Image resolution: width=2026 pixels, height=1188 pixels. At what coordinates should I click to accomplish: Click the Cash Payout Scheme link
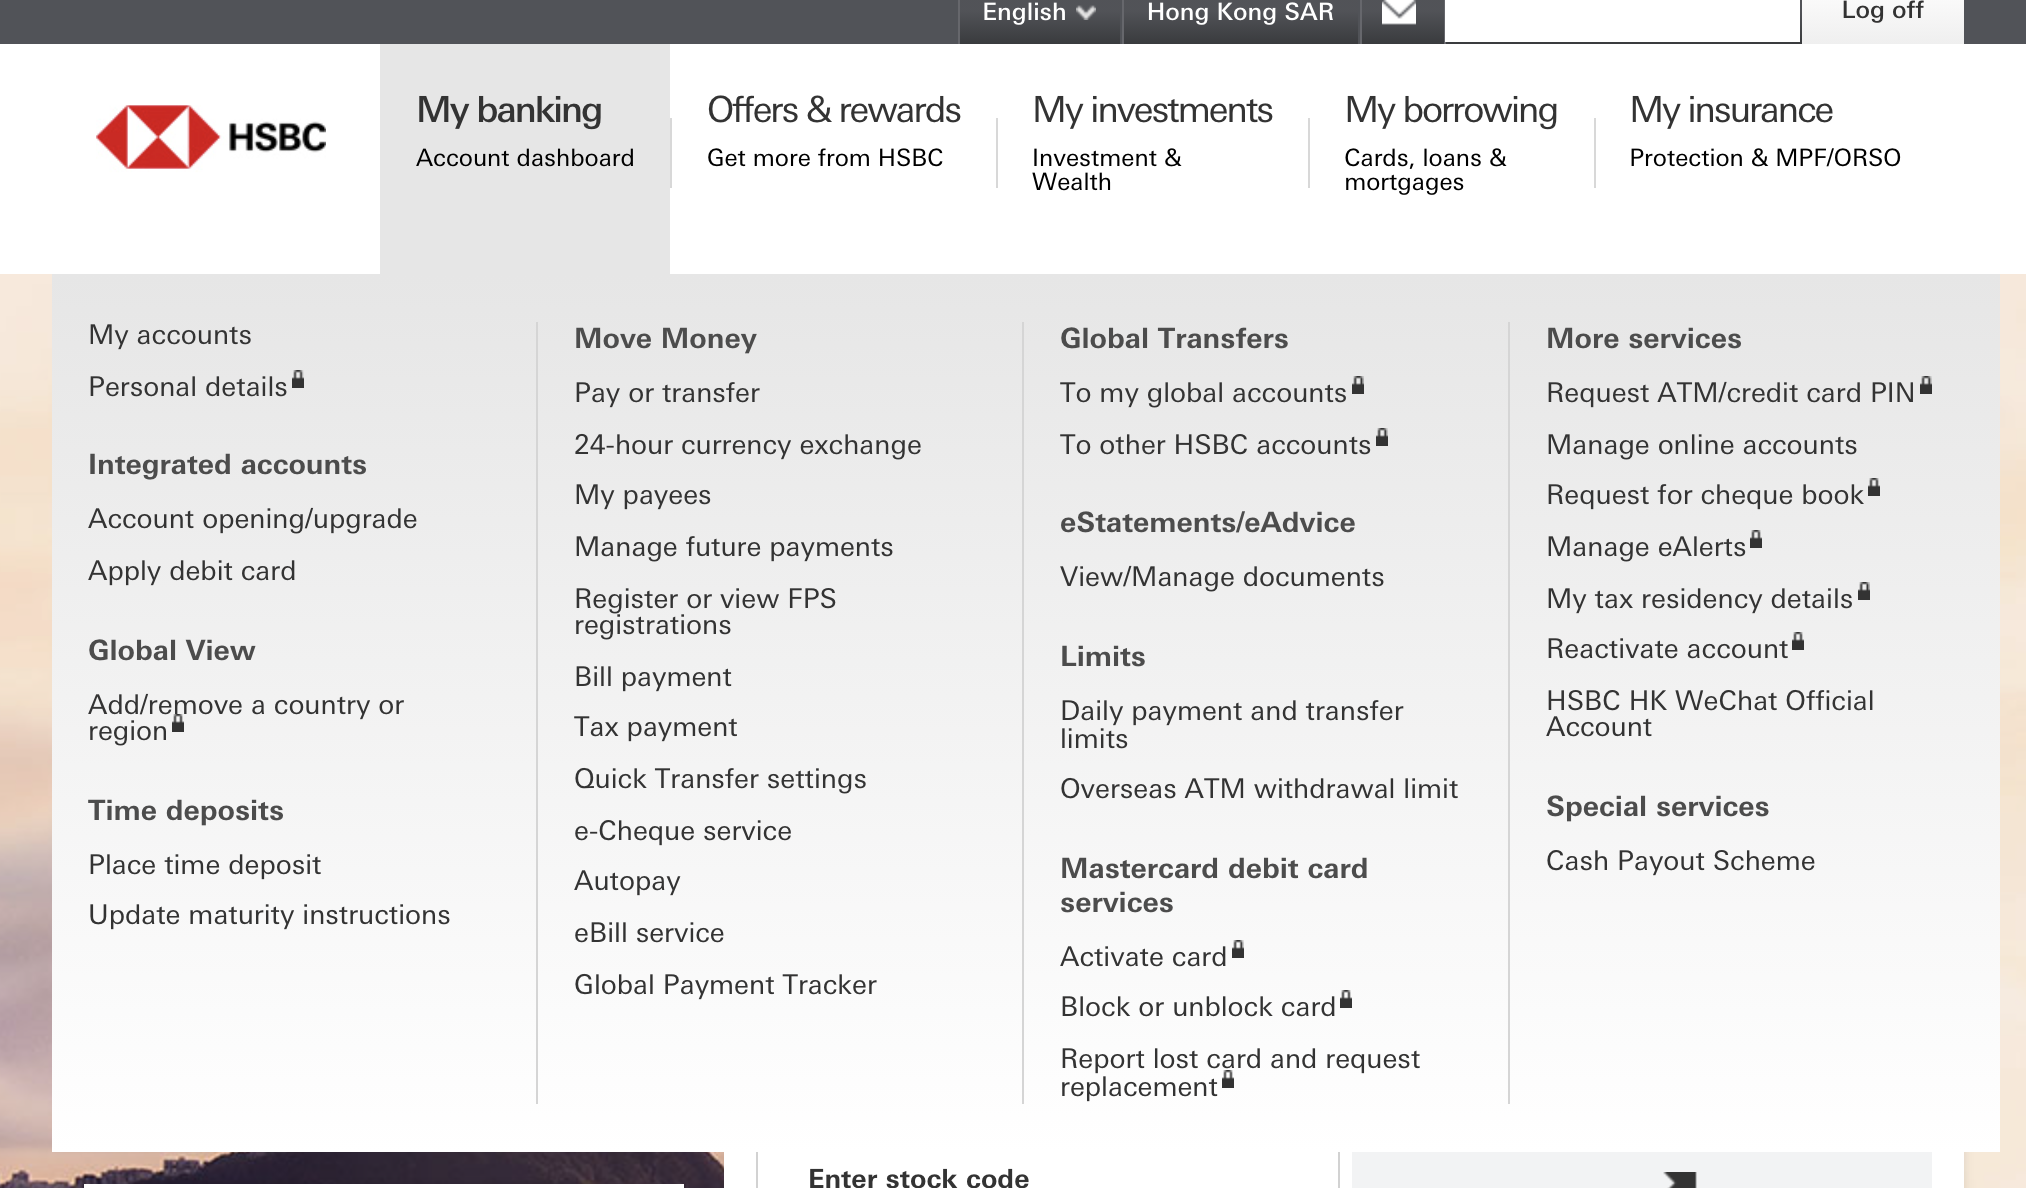click(1680, 860)
